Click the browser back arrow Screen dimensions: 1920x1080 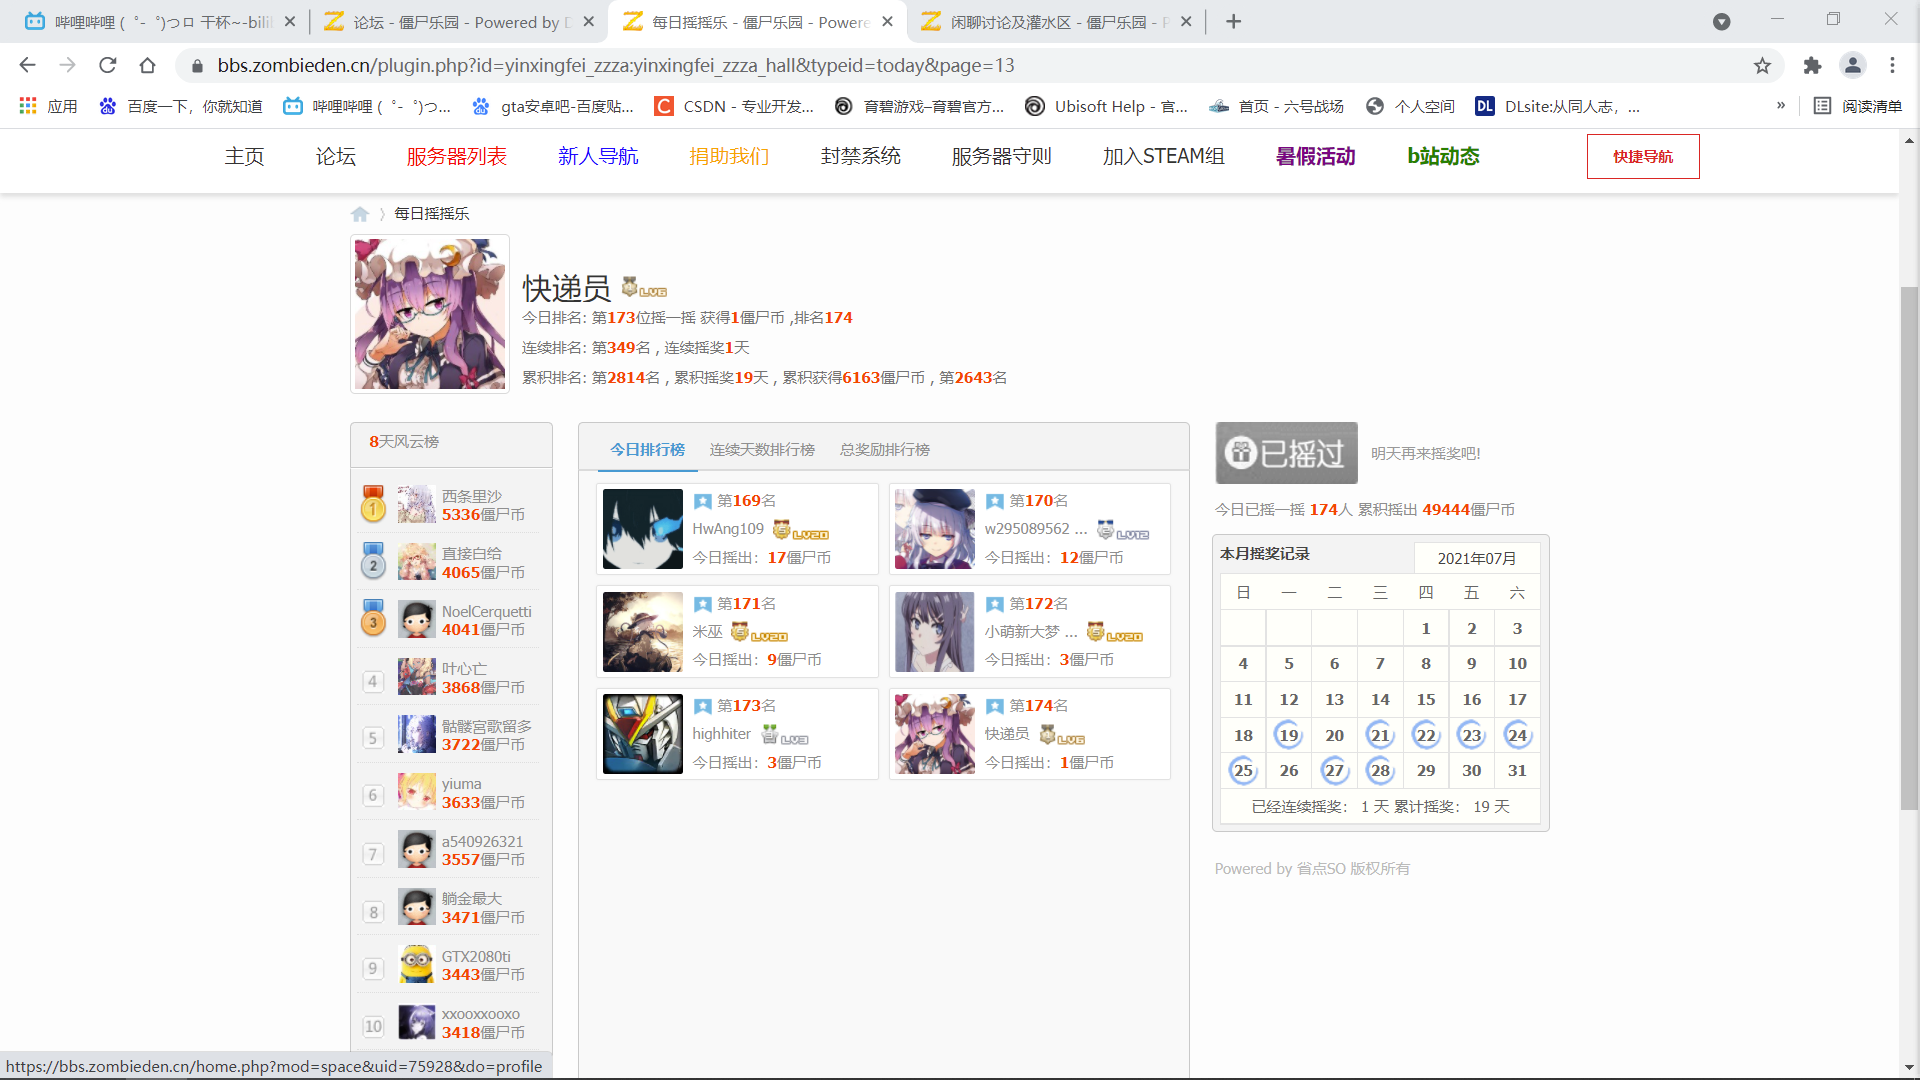pos(27,66)
